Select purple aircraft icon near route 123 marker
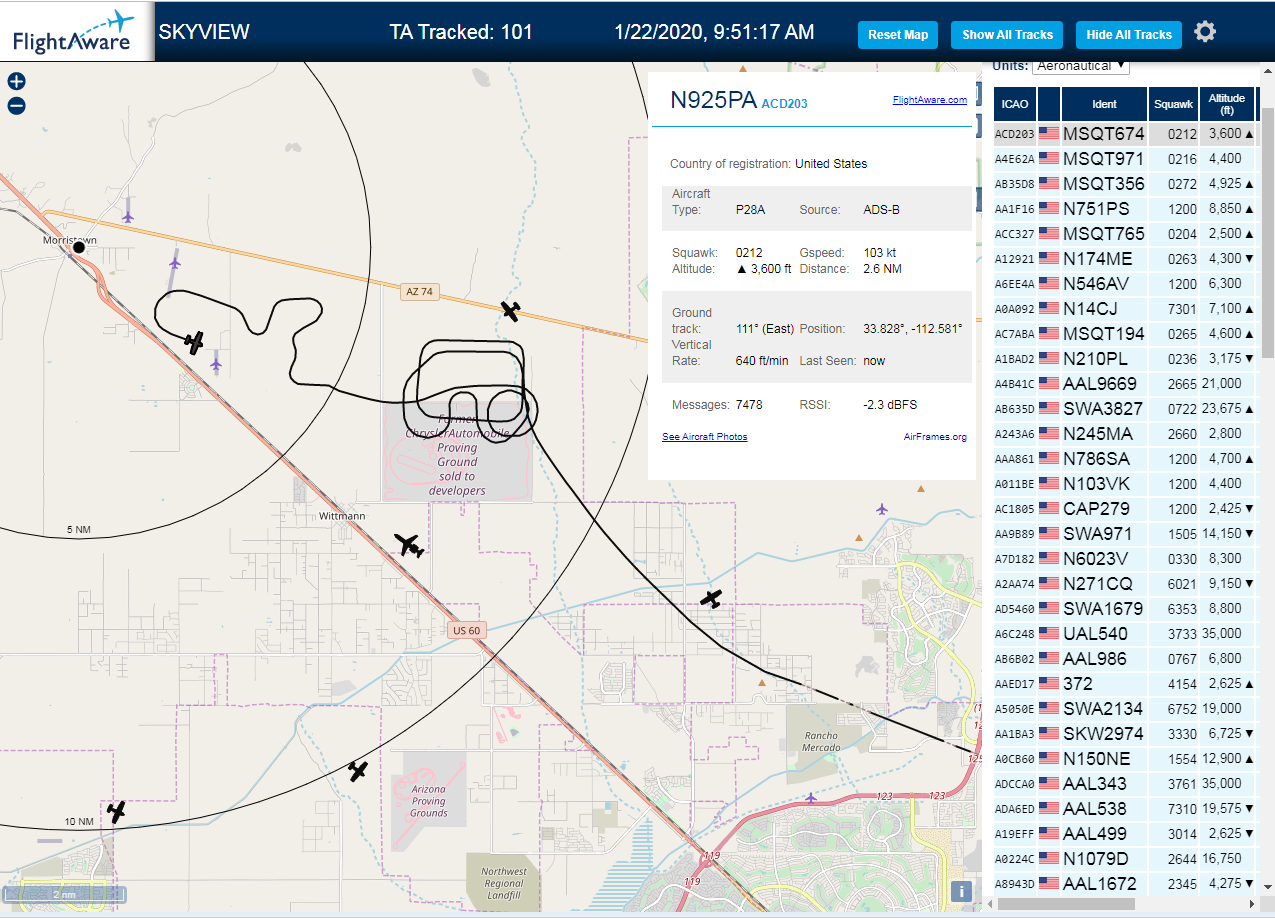The image size is (1275, 919). [810, 798]
